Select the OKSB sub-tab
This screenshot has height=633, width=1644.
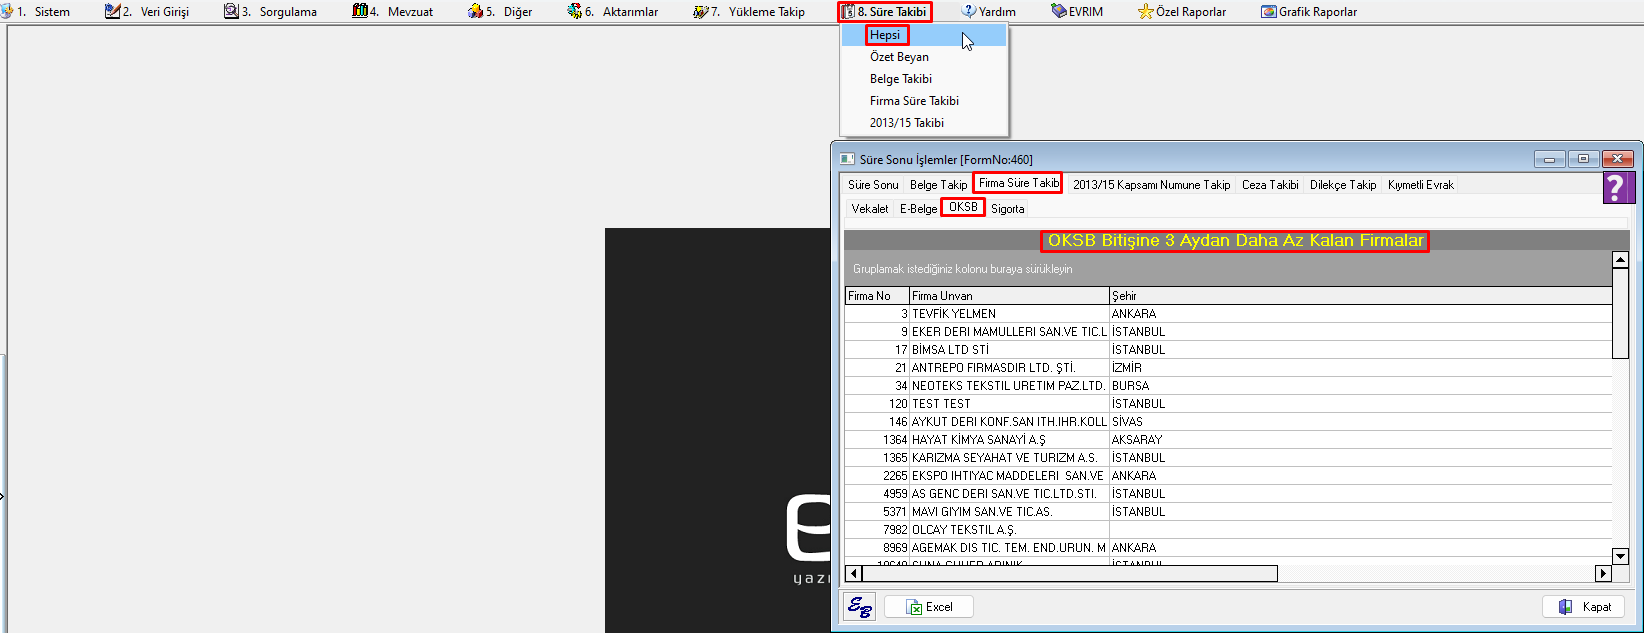point(963,207)
